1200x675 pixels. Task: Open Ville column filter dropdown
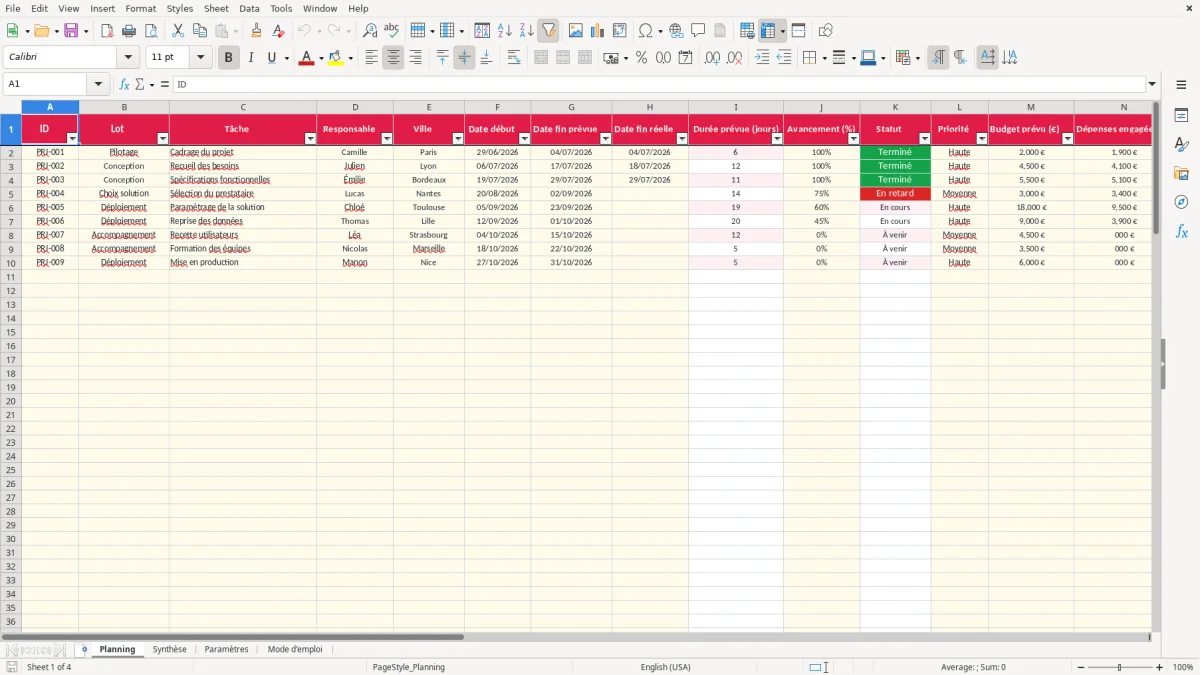[458, 139]
